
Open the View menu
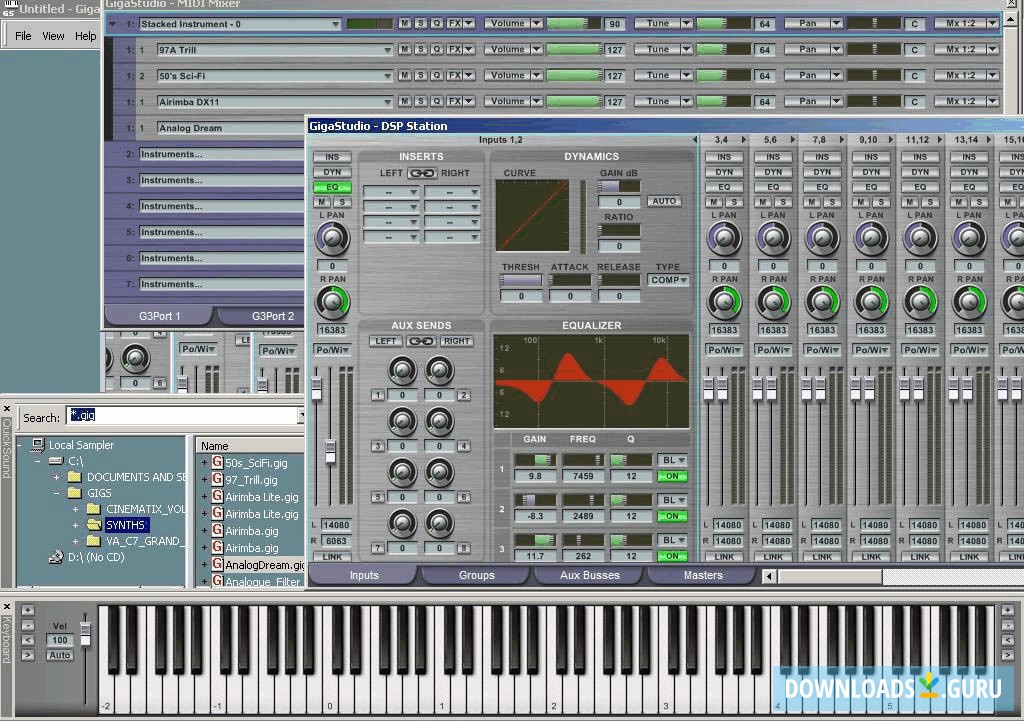pyautogui.click(x=53, y=35)
